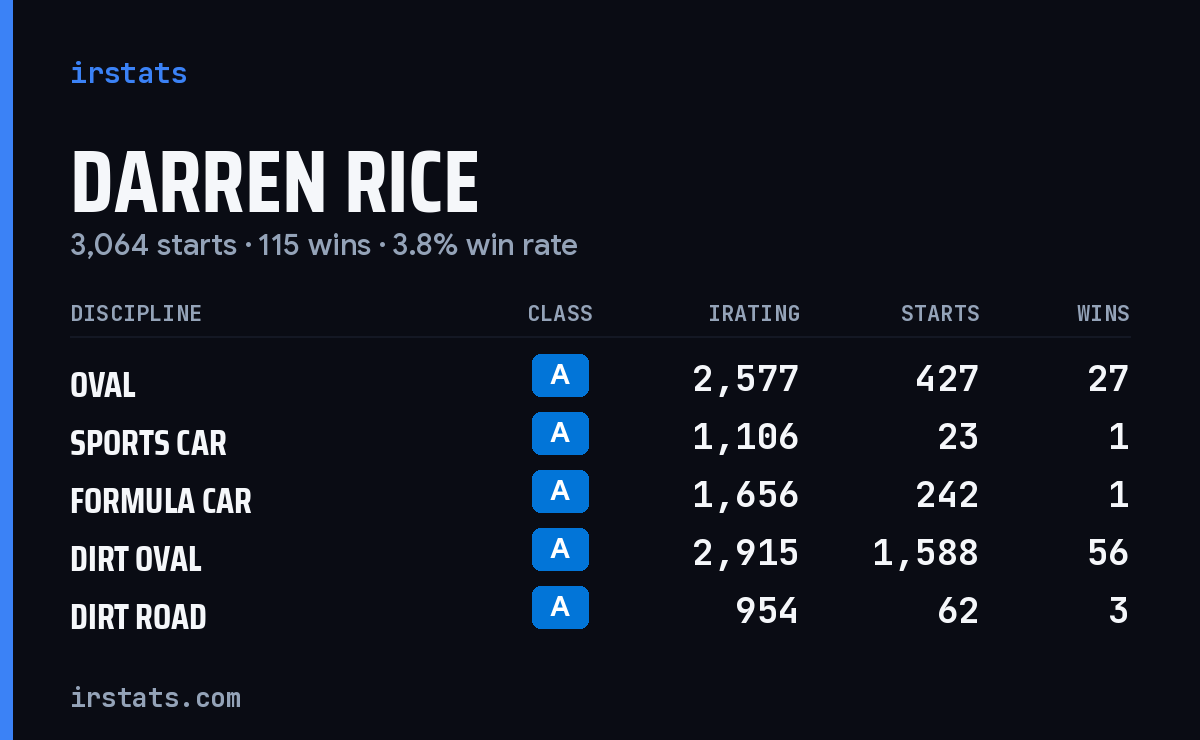
Task: Select the DIRT OVAL discipline row
Action: click(x=600, y=553)
